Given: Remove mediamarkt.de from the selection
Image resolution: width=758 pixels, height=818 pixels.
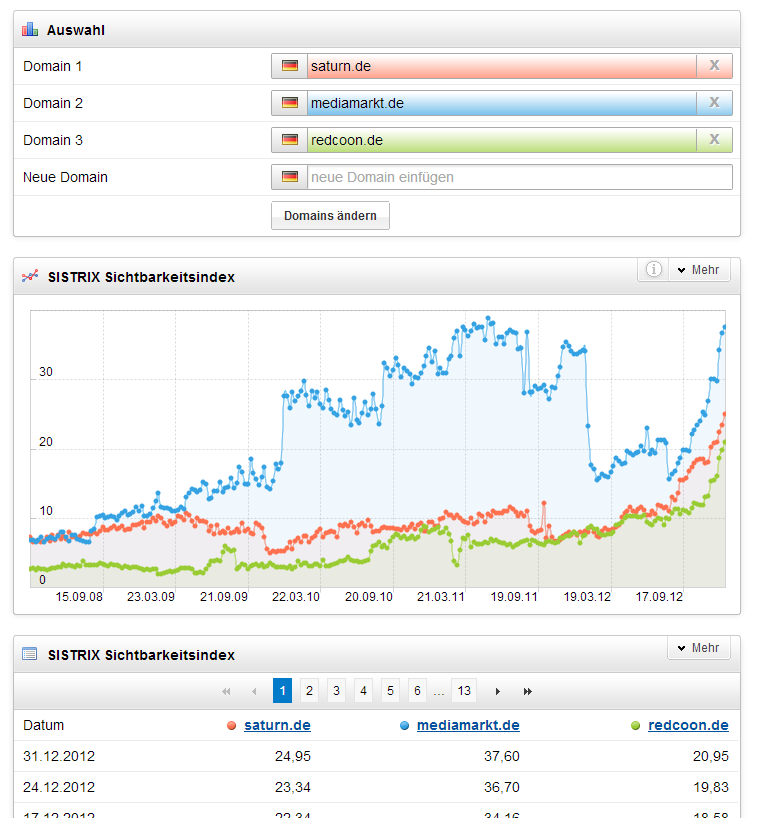Looking at the screenshot, I should 714,103.
